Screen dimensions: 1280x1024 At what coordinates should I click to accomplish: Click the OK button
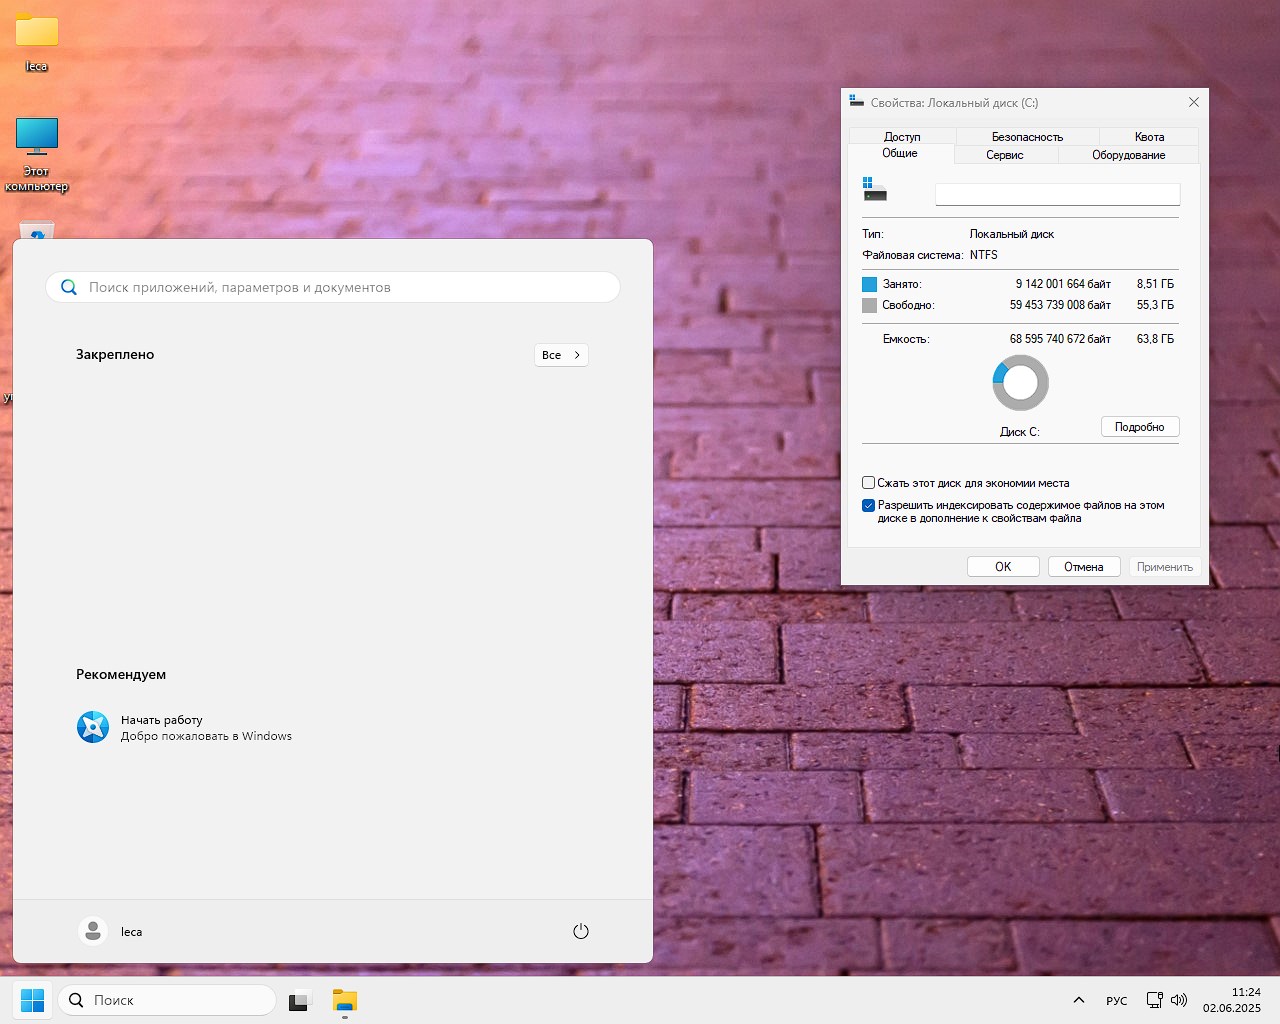1003,567
